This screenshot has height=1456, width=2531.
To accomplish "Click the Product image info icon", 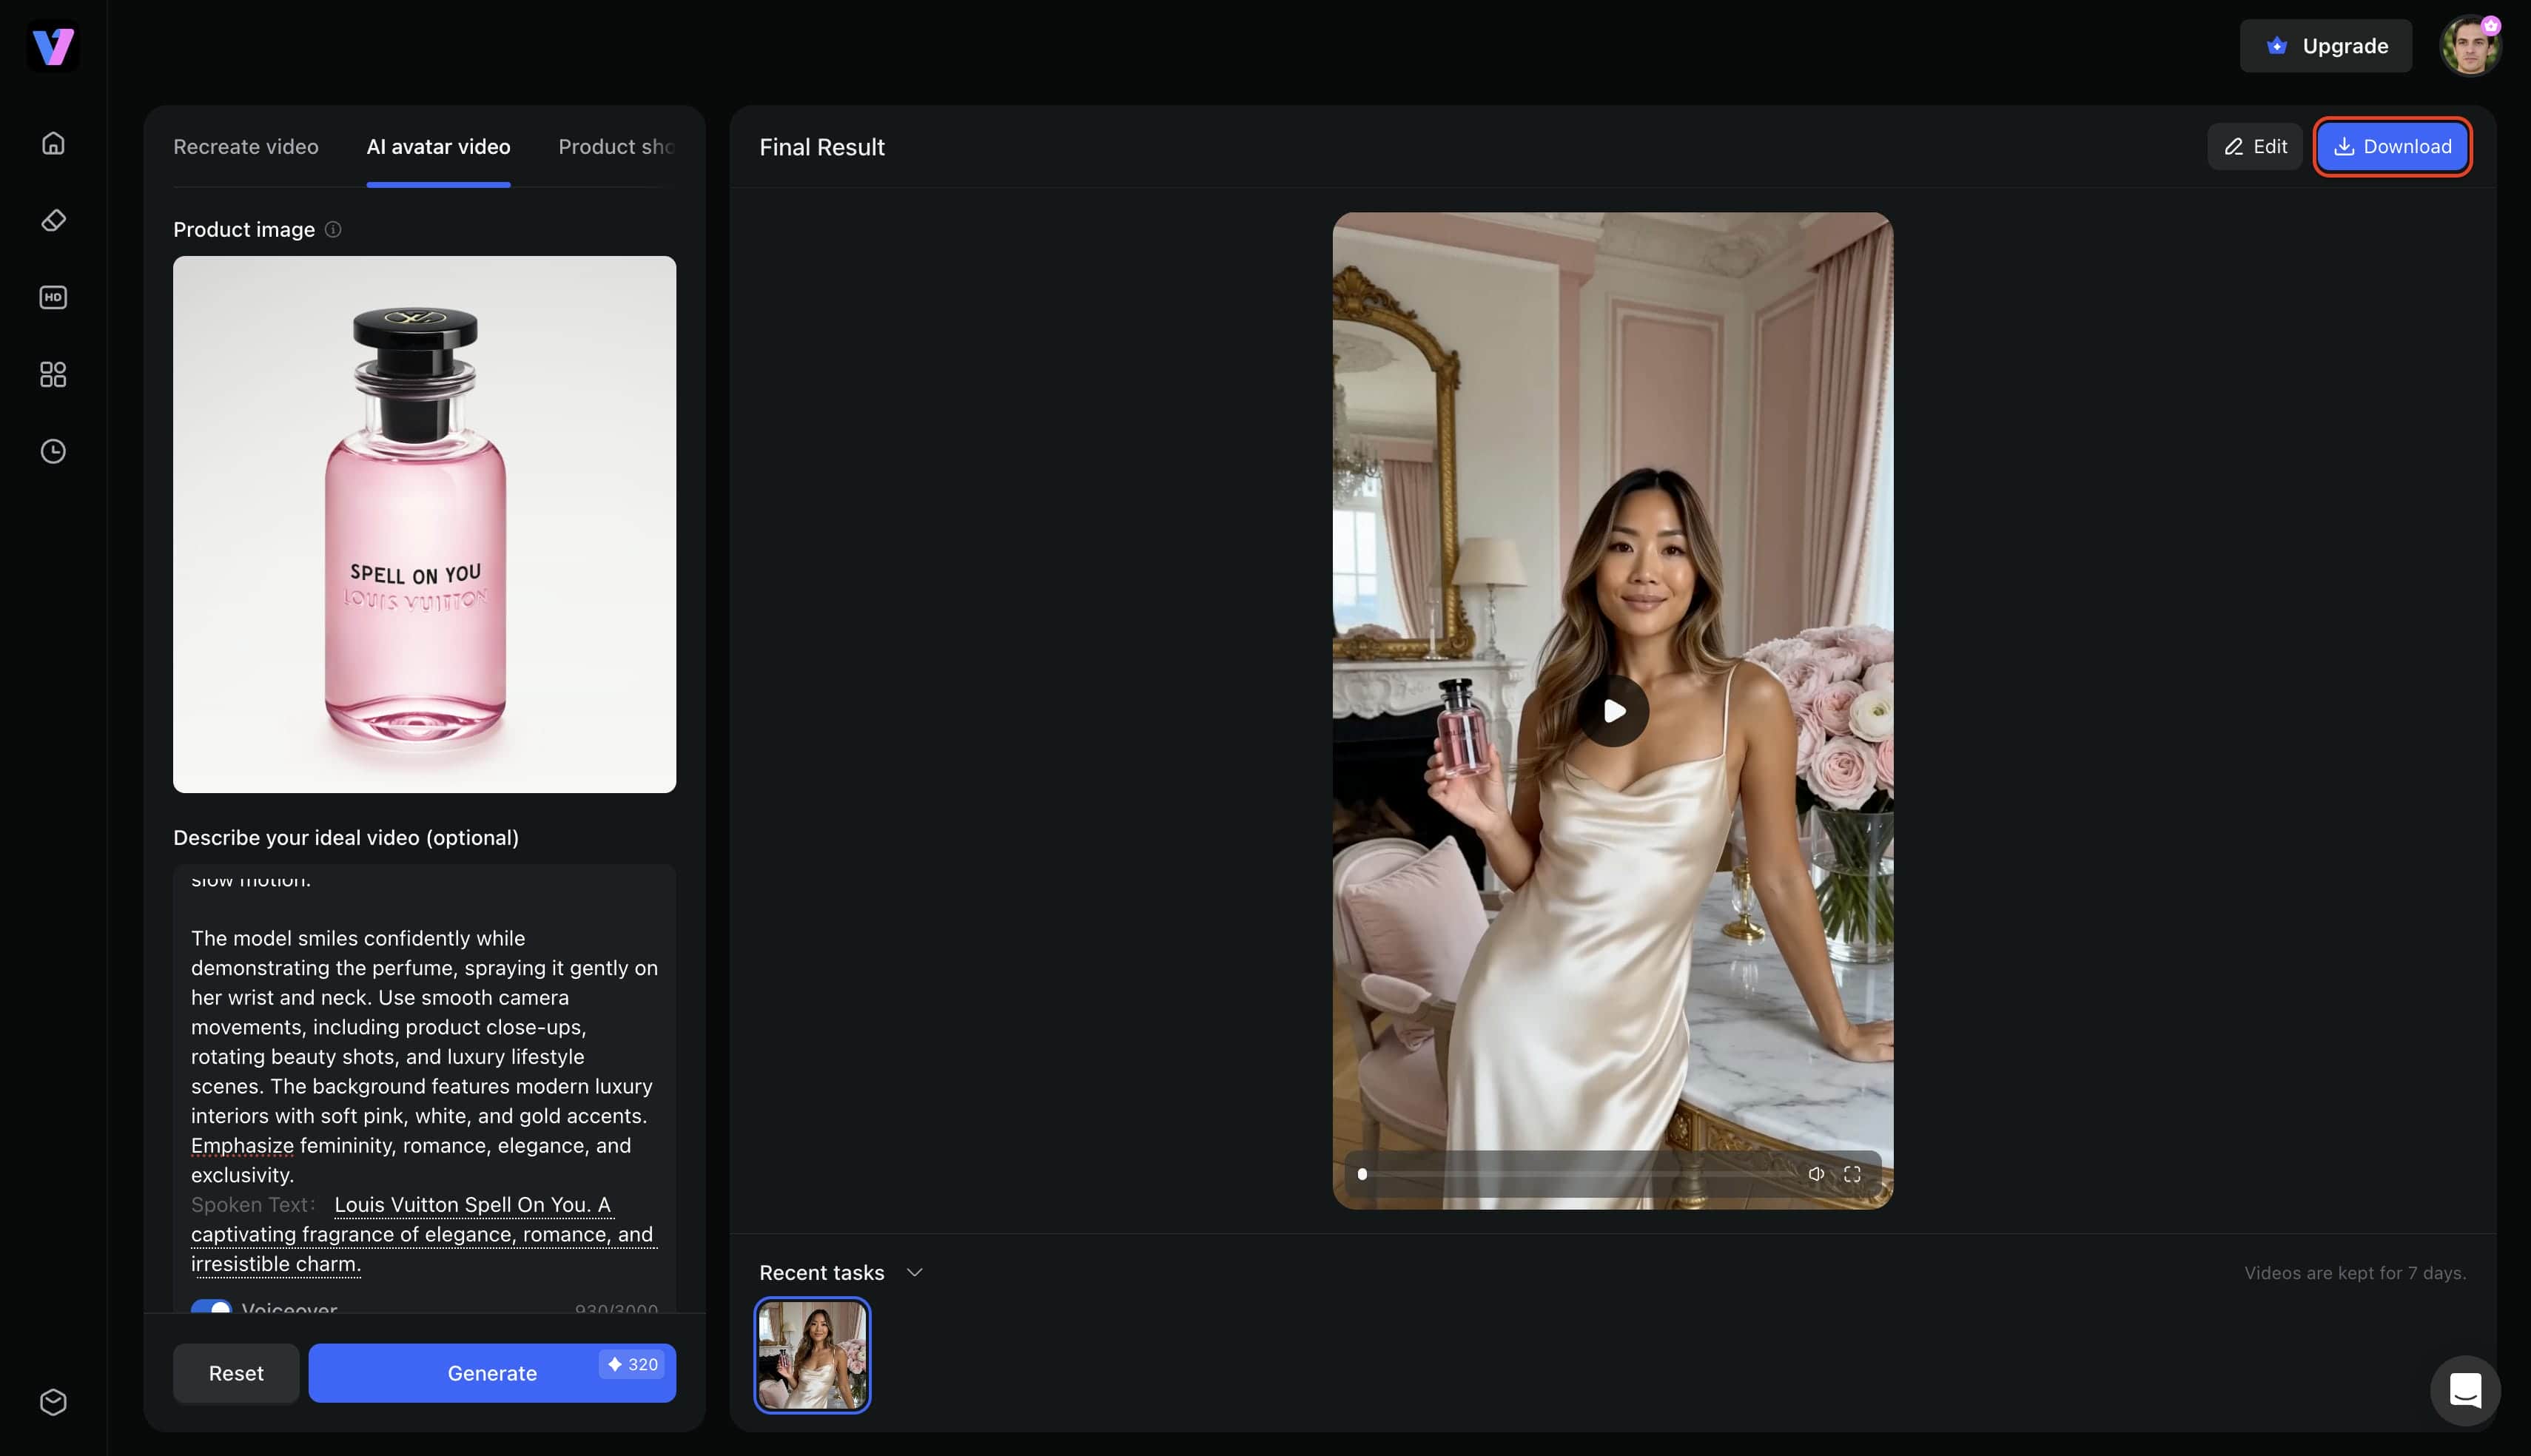I will [333, 229].
